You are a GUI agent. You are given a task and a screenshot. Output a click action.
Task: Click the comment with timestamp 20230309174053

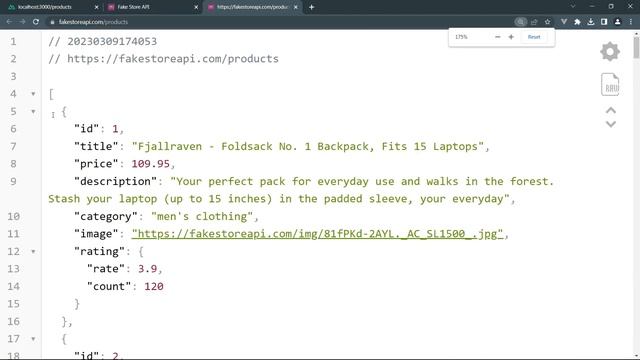102,42
